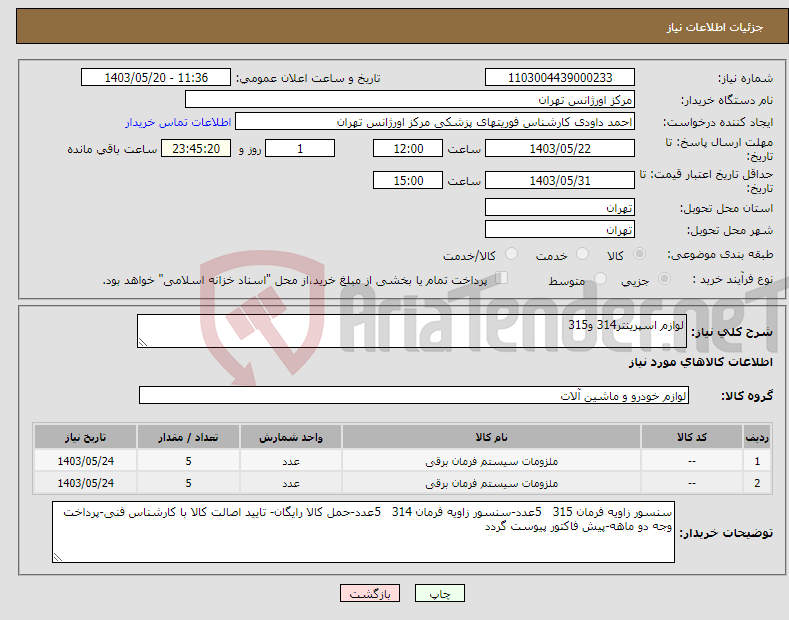The image size is (789, 620).
Task: Click the واحد شمارش column header
Action: [x=291, y=437]
